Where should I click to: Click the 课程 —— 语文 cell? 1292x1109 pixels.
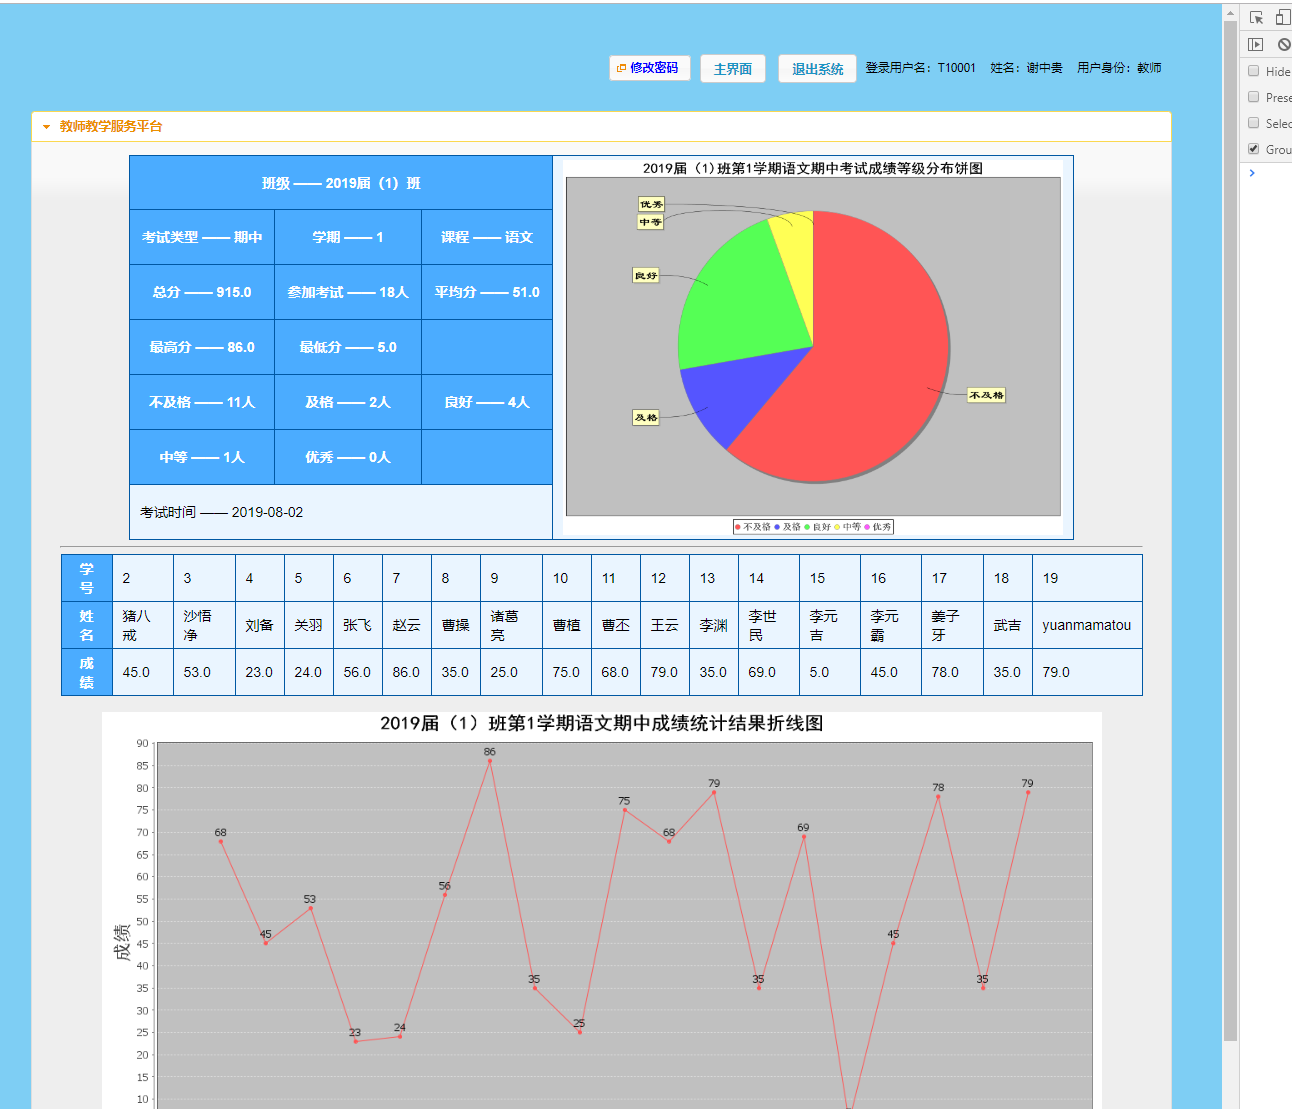click(x=487, y=237)
